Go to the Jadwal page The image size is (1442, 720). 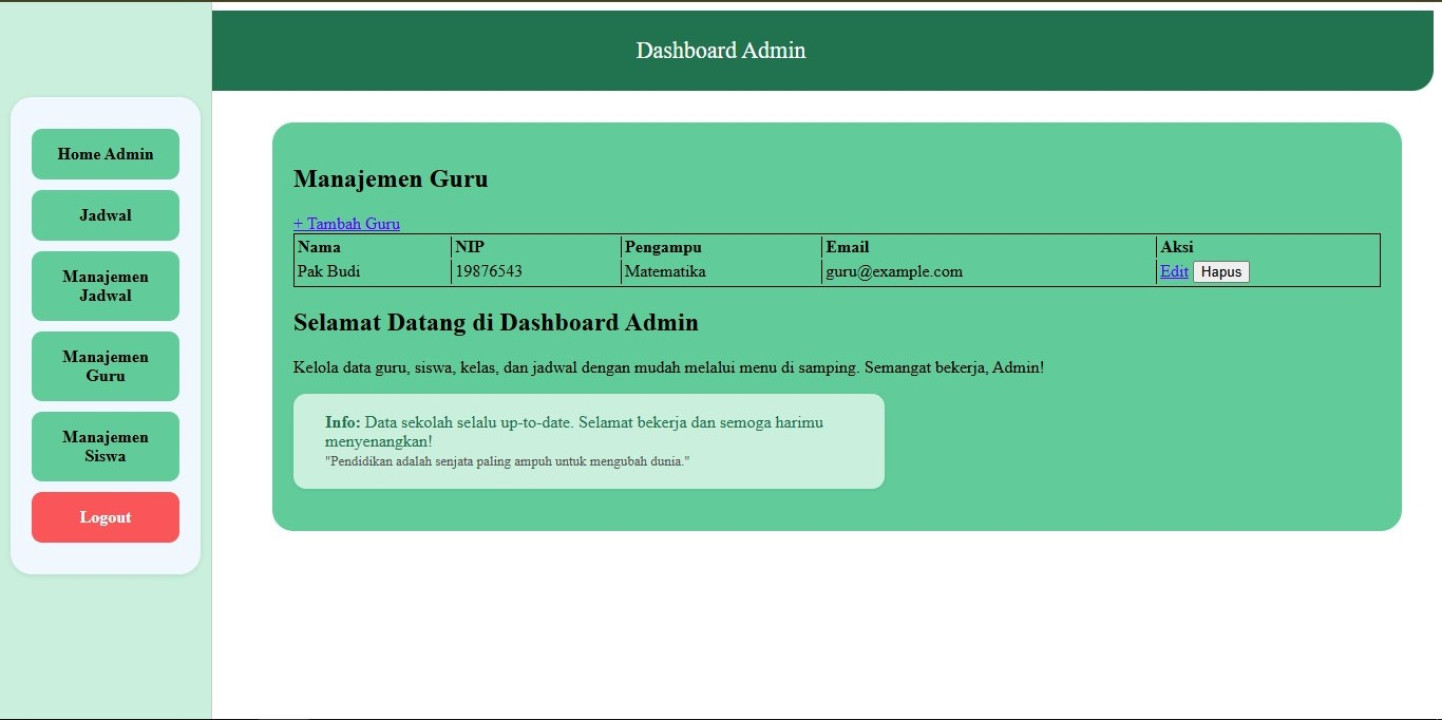[x=105, y=215]
